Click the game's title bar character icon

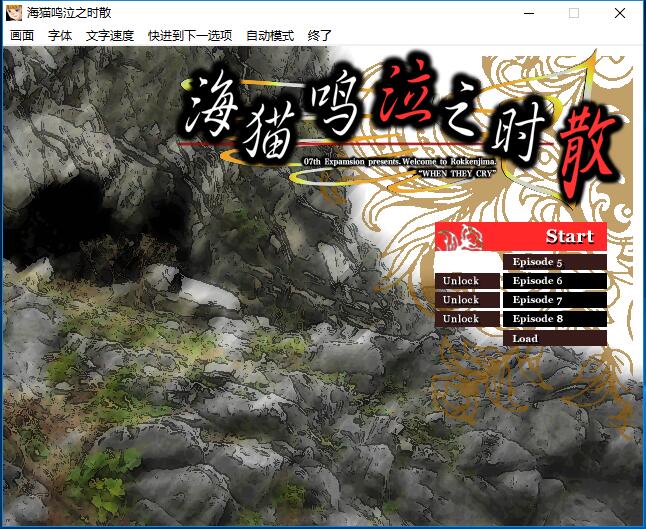[15, 13]
